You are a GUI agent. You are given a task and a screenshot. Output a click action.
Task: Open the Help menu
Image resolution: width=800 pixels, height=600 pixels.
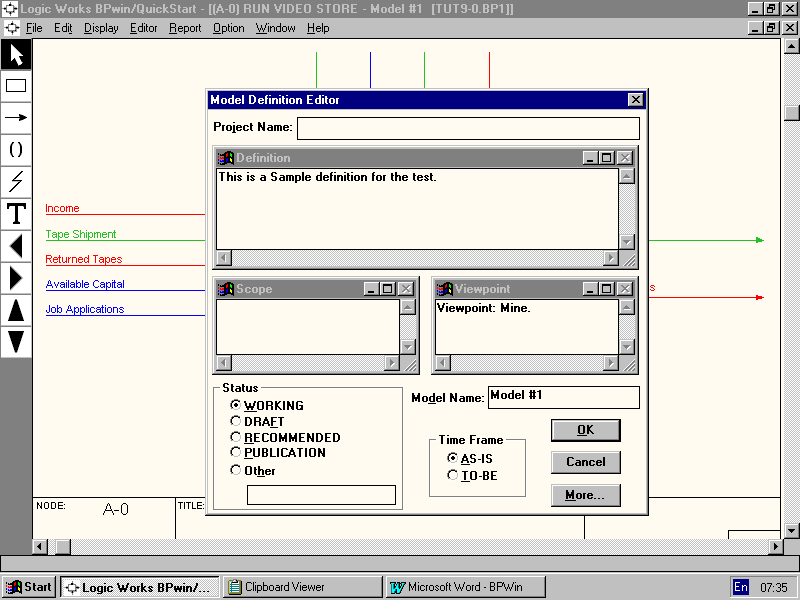(x=318, y=28)
